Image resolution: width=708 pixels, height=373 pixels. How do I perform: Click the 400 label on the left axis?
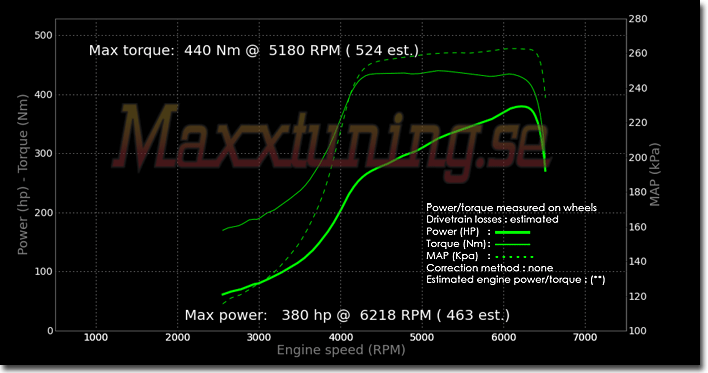(x=43, y=95)
